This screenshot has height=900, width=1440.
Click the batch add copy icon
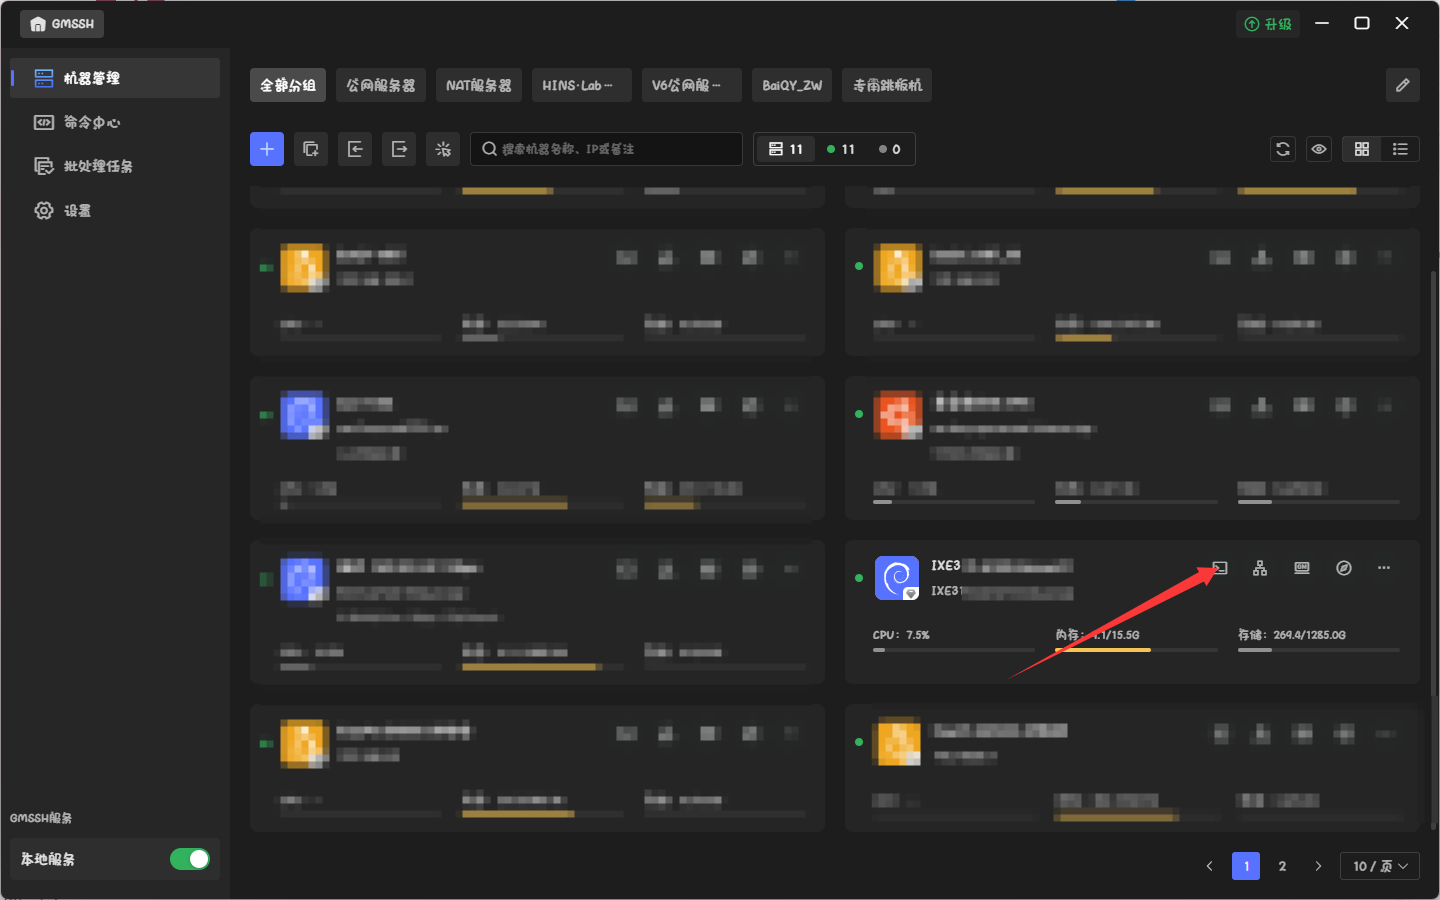[x=311, y=149]
